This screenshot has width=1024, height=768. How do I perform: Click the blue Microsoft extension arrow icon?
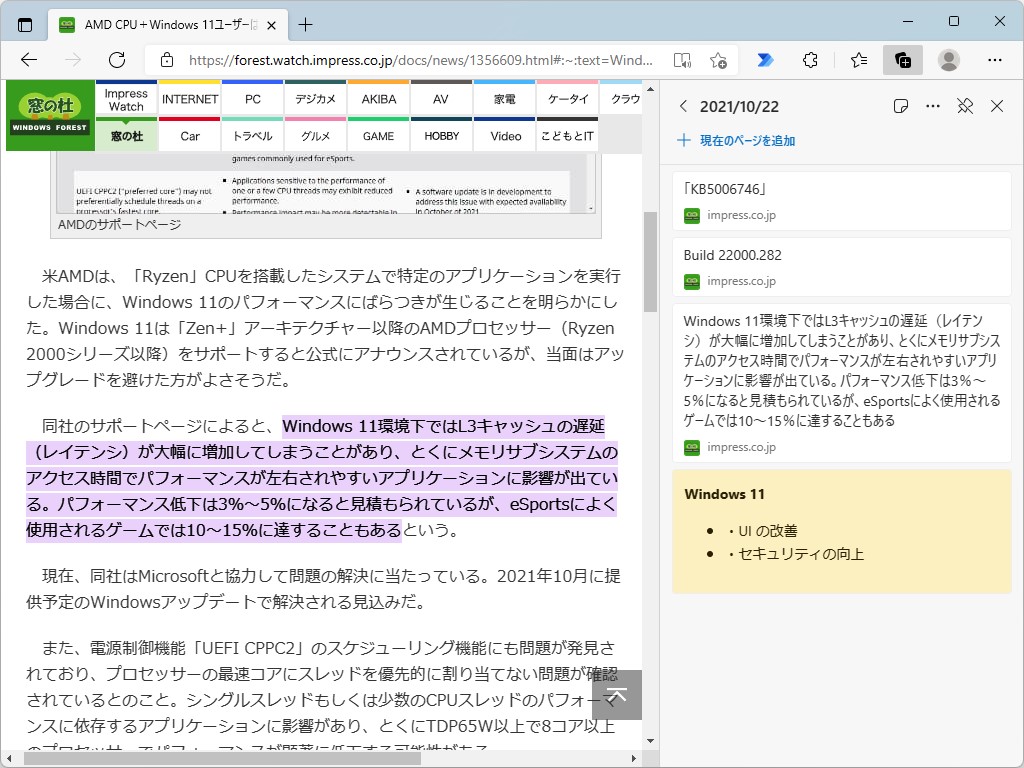(764, 60)
